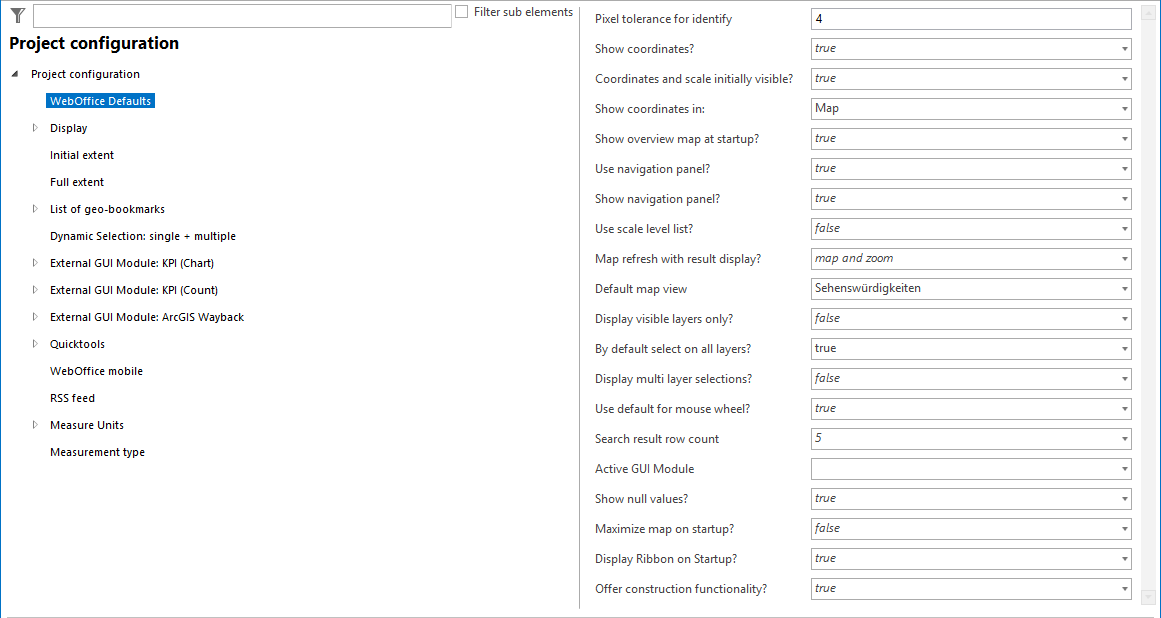Expand the Display tree node

tap(33, 127)
